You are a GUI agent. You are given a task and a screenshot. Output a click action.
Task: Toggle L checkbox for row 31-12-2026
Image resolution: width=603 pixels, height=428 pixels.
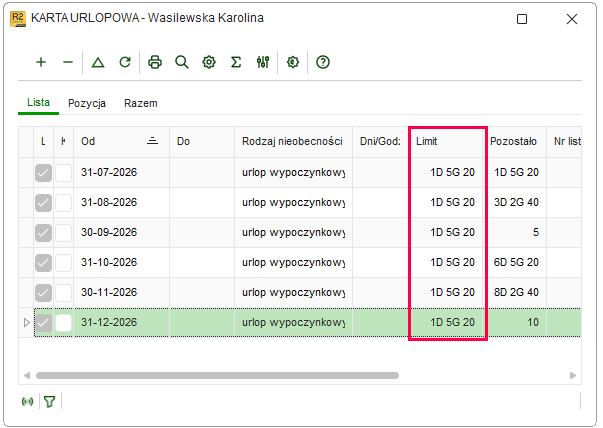[x=43, y=323]
